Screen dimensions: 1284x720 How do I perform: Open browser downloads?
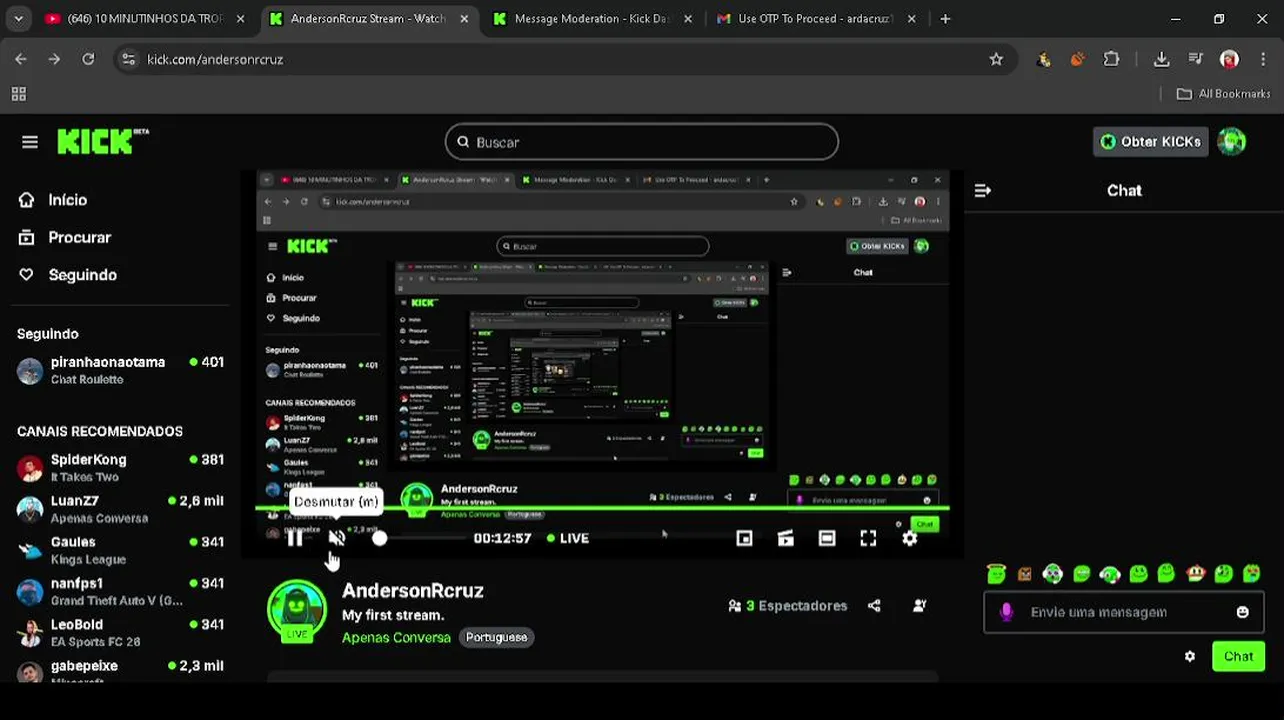point(1161,59)
